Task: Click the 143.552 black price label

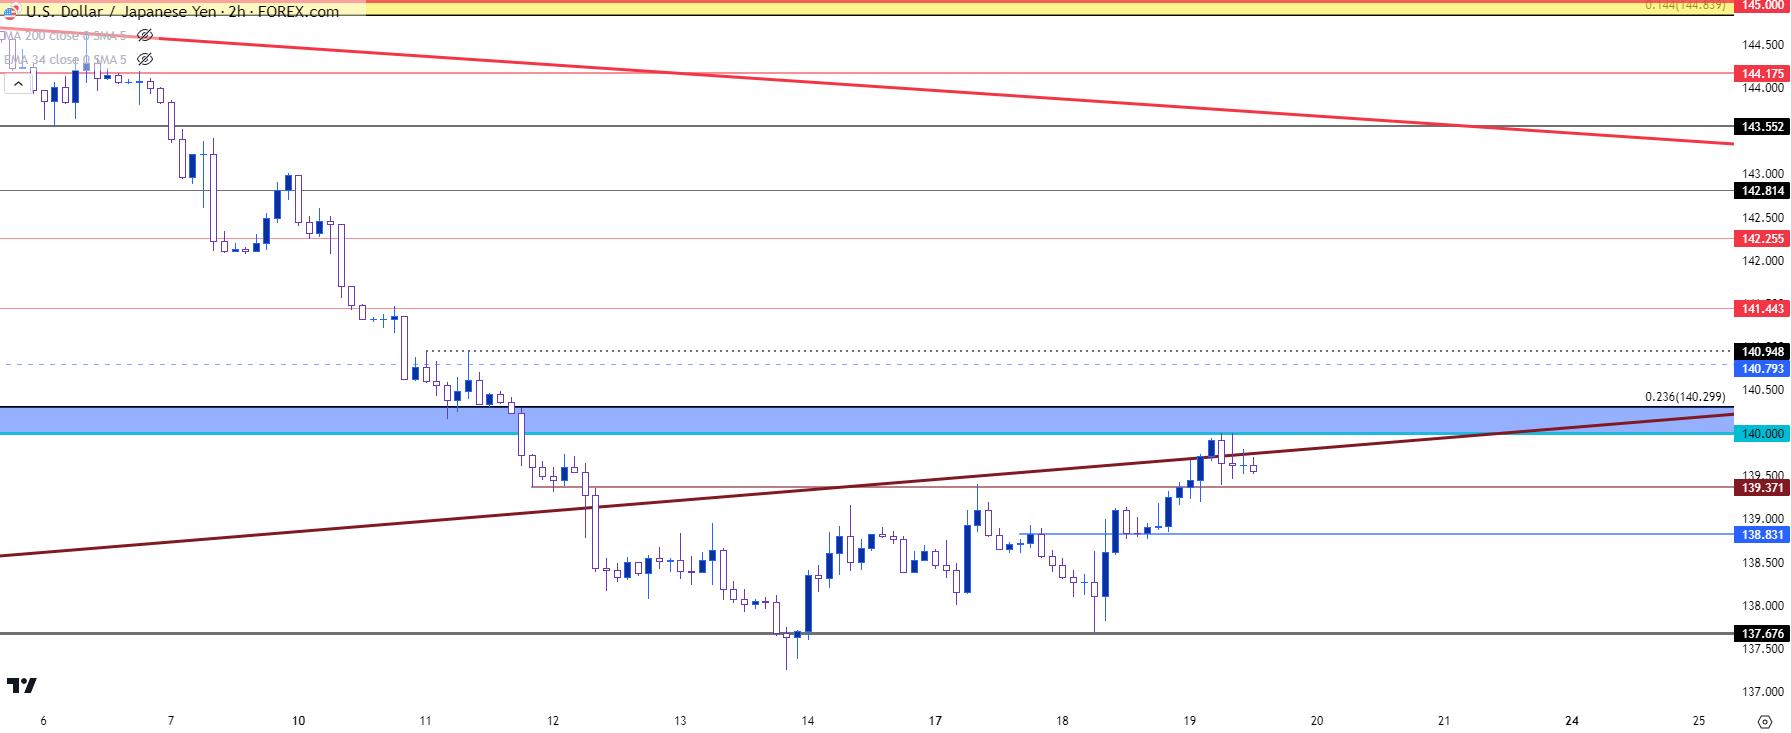Action: [x=1762, y=126]
